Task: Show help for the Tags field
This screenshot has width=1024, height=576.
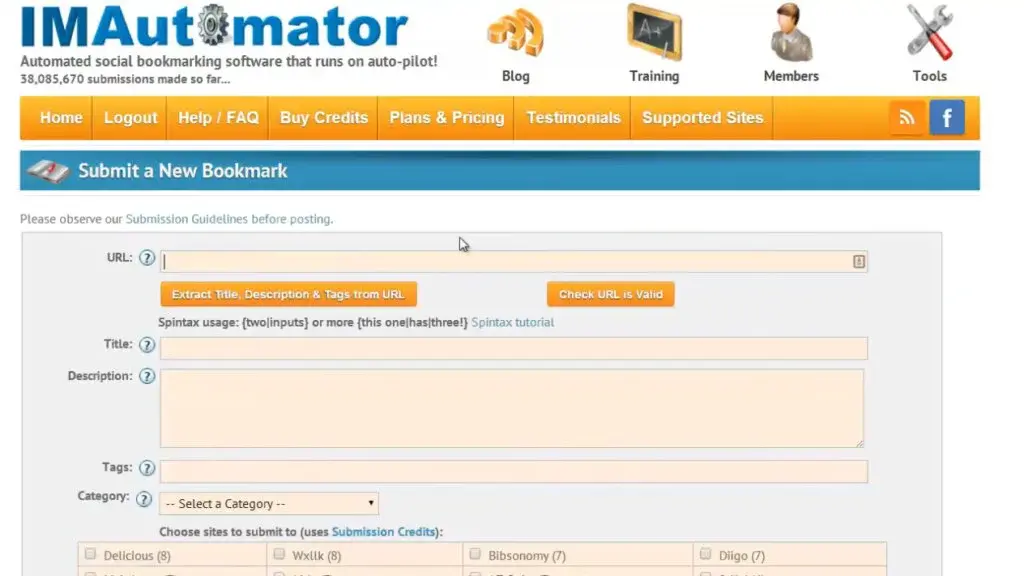Action: coord(147,468)
